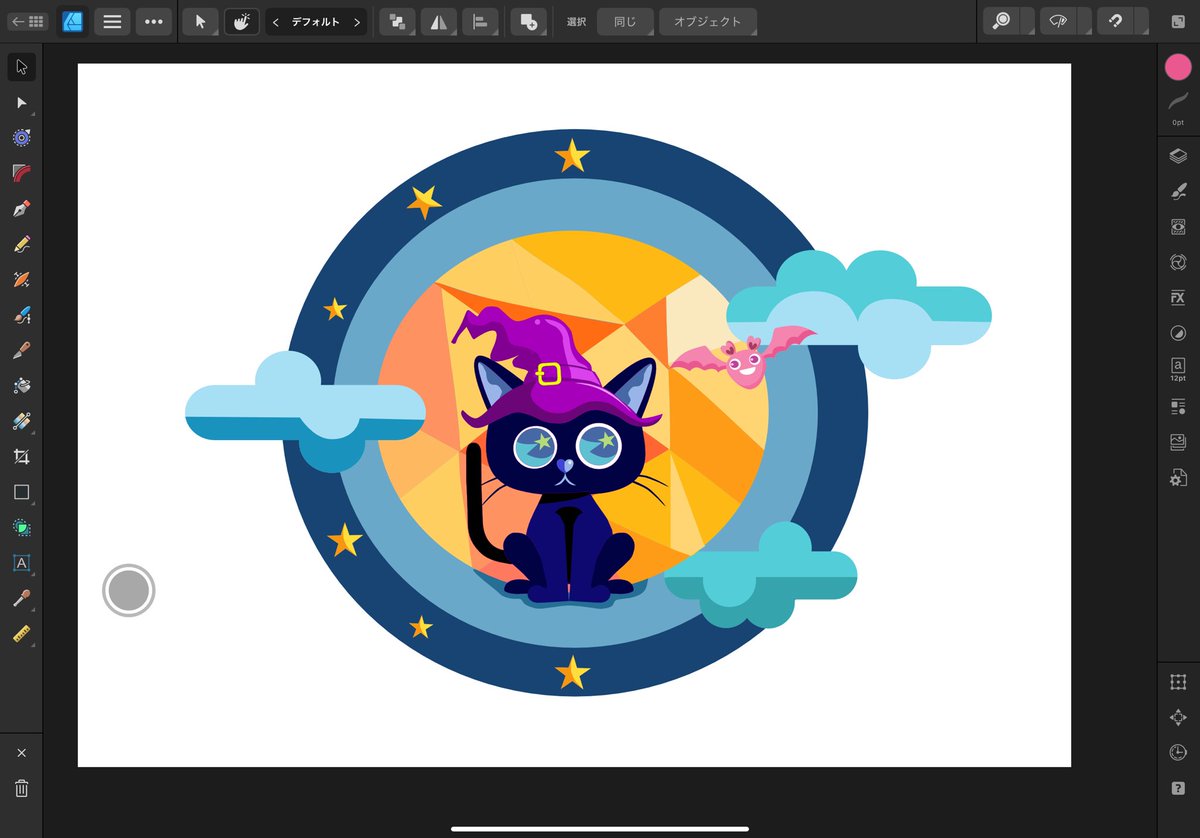This screenshot has height=838, width=1200.
Task: Select the Crop tool
Action: [22, 456]
